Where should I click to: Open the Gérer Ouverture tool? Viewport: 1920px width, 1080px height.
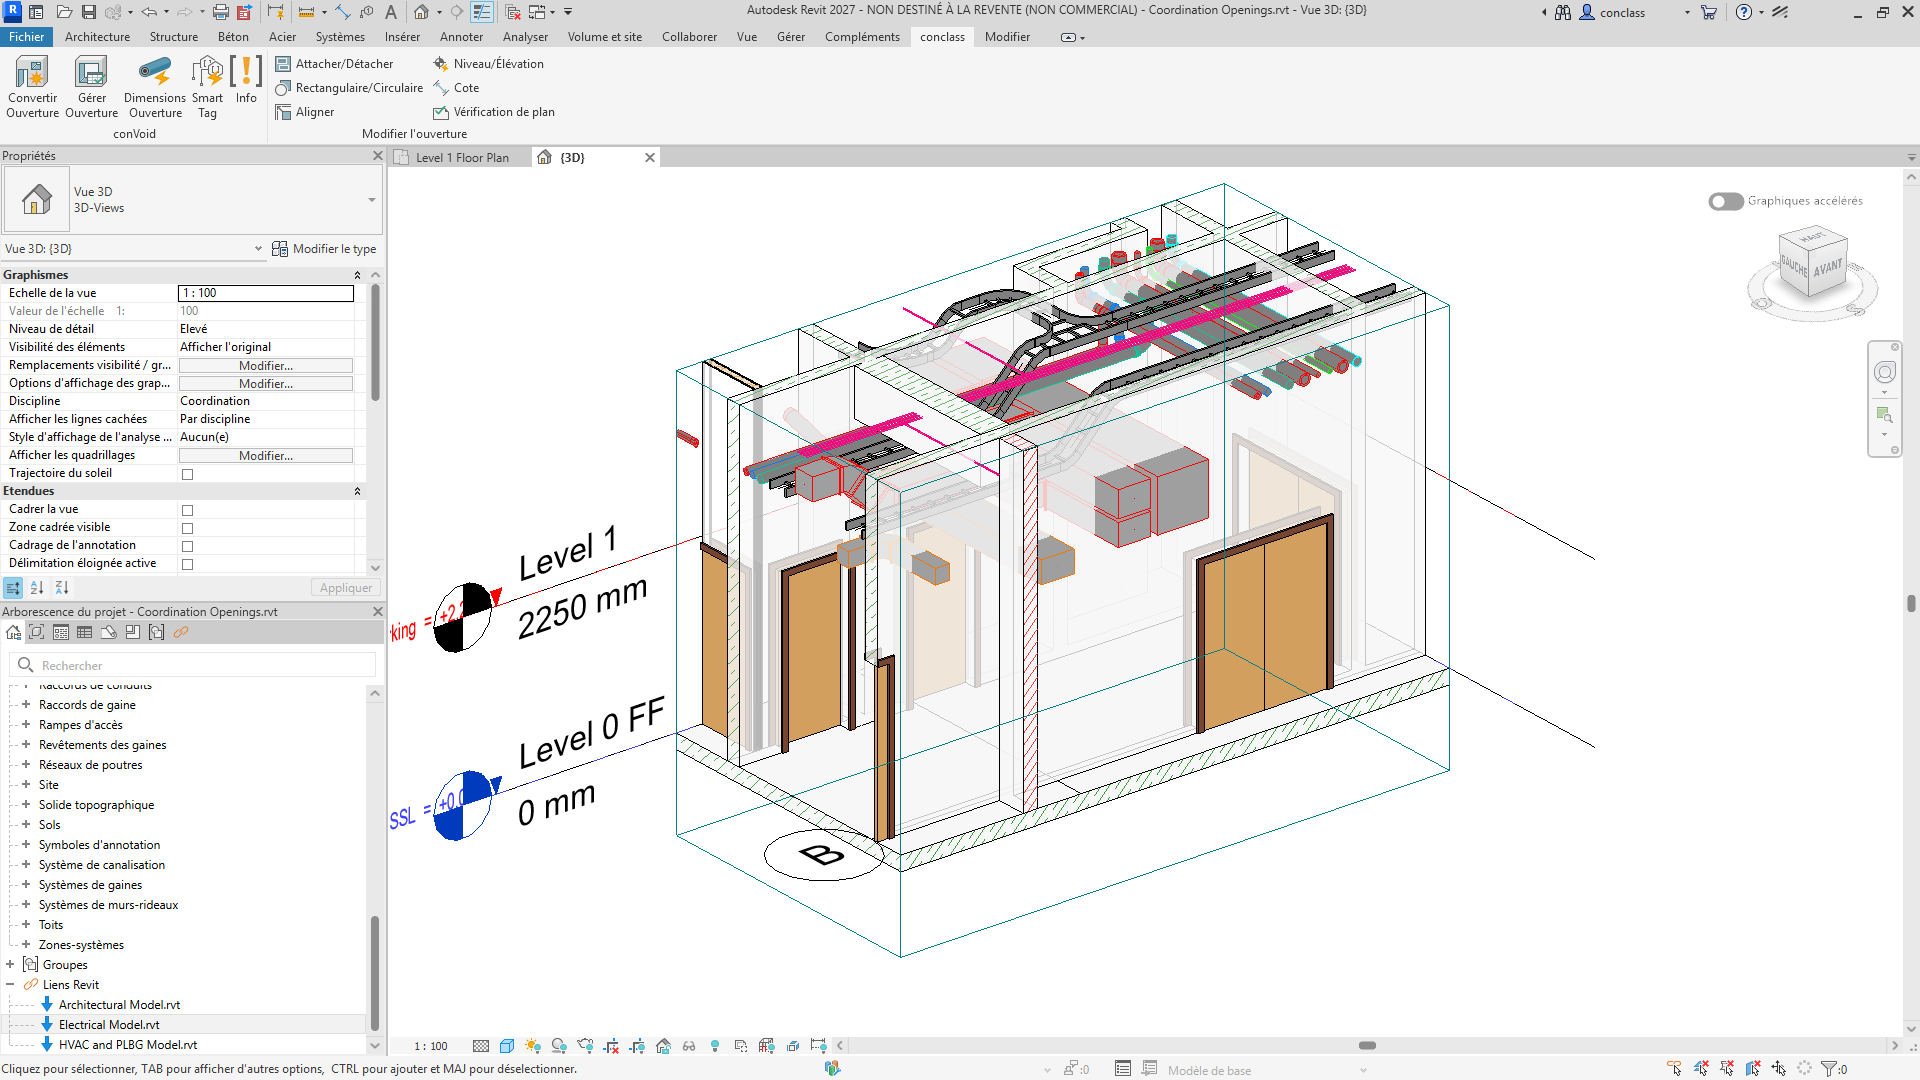(x=91, y=87)
